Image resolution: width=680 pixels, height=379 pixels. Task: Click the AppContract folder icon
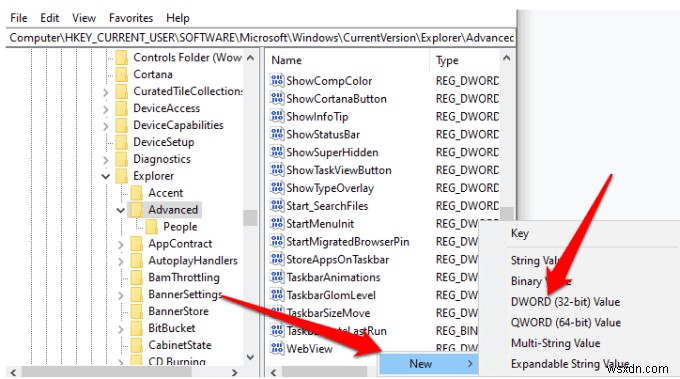point(137,243)
